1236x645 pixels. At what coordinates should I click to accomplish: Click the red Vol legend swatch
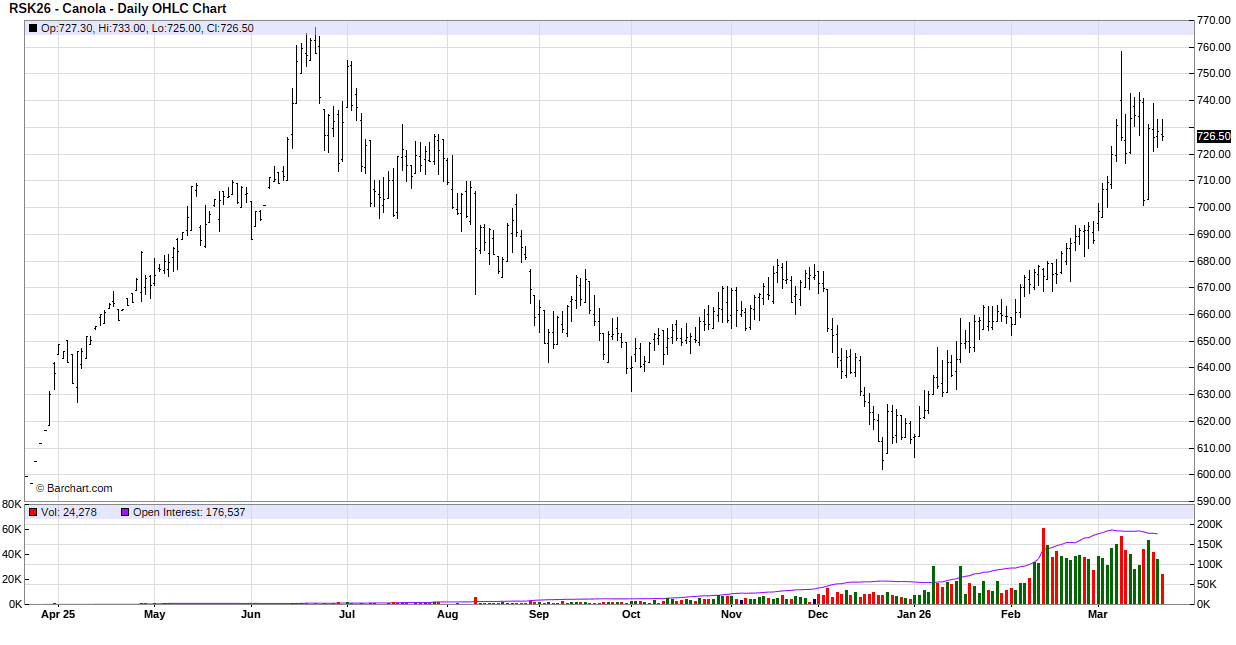tap(32, 512)
